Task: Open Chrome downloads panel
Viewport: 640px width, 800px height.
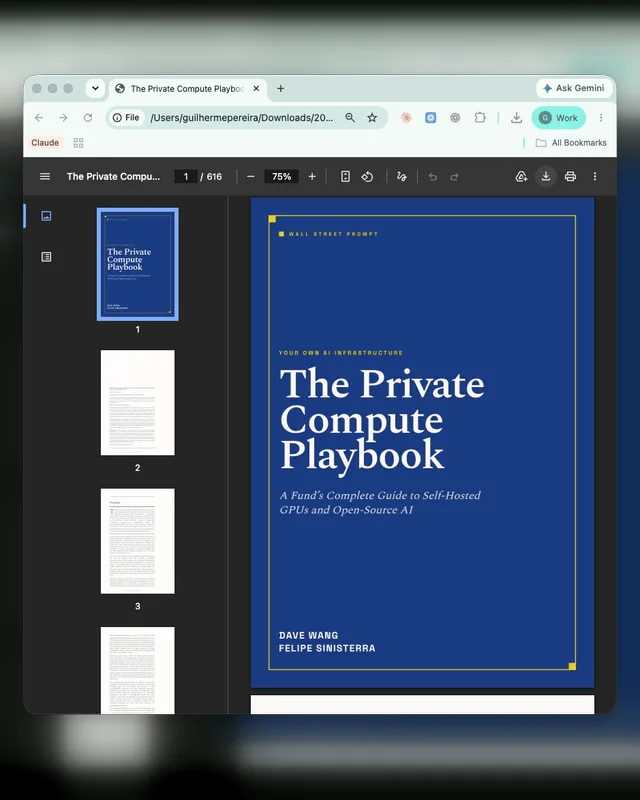Action: coord(516,118)
